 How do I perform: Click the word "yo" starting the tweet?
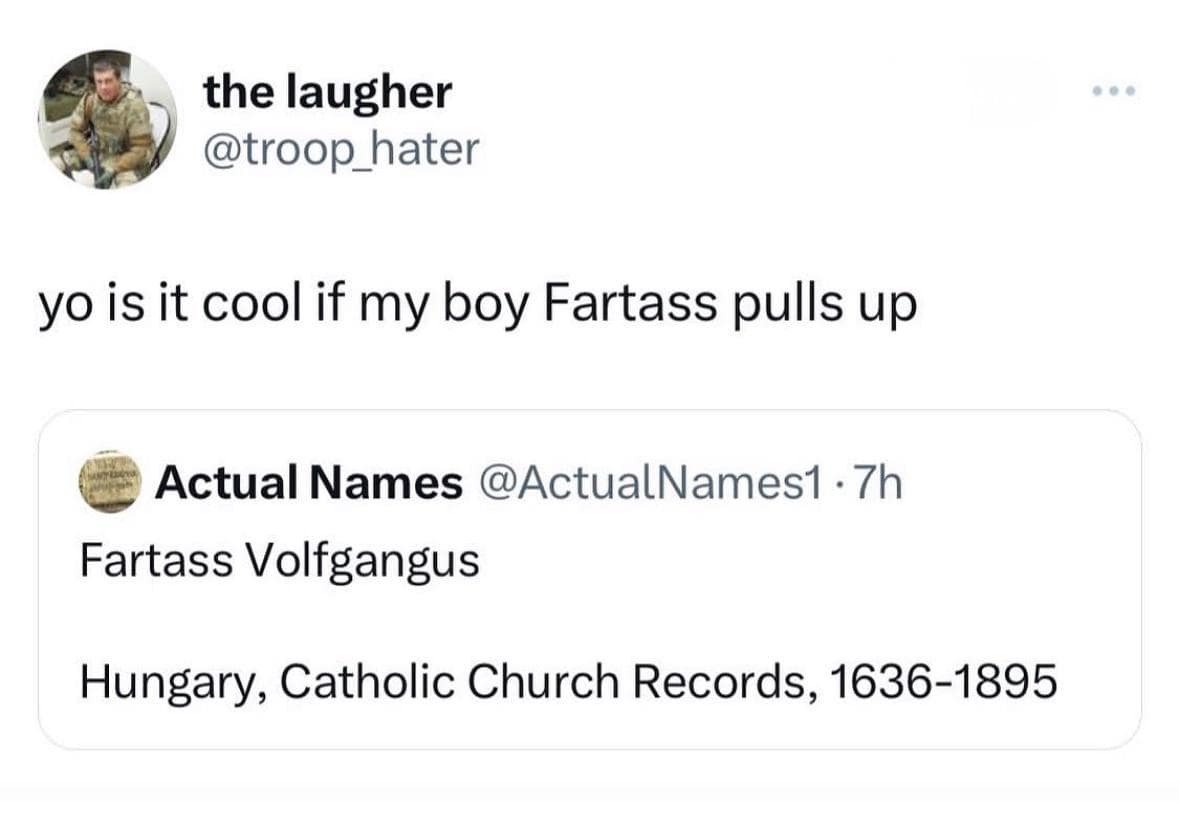coord(61,306)
